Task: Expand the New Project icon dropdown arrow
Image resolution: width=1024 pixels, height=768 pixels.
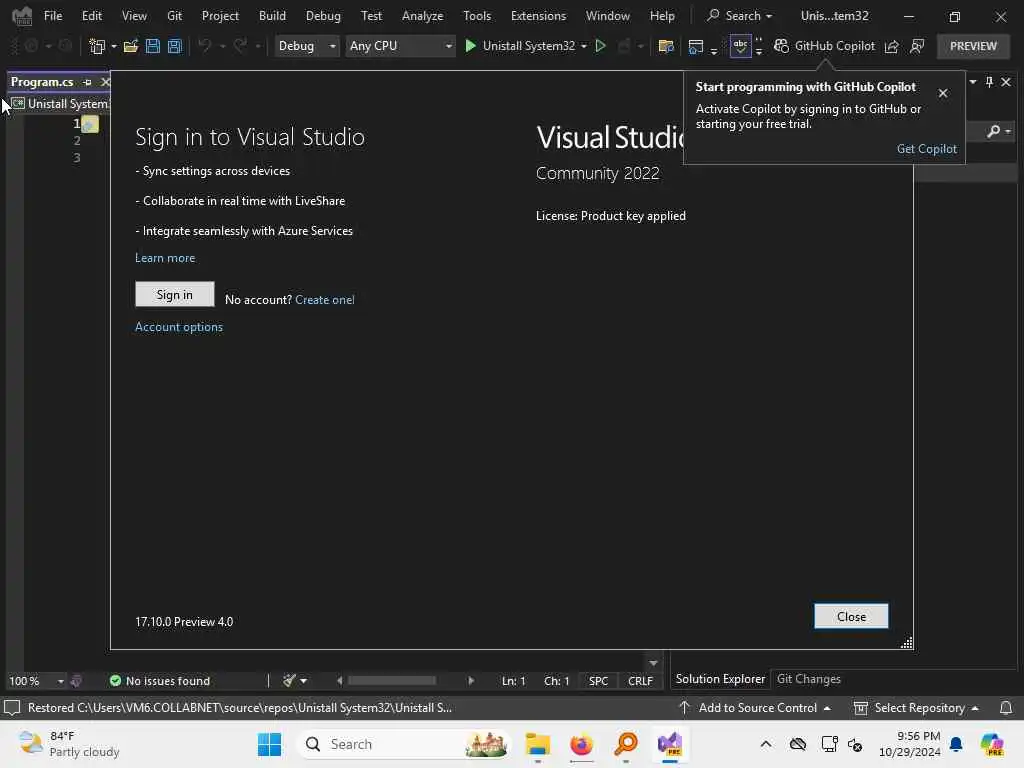Action: (114, 46)
